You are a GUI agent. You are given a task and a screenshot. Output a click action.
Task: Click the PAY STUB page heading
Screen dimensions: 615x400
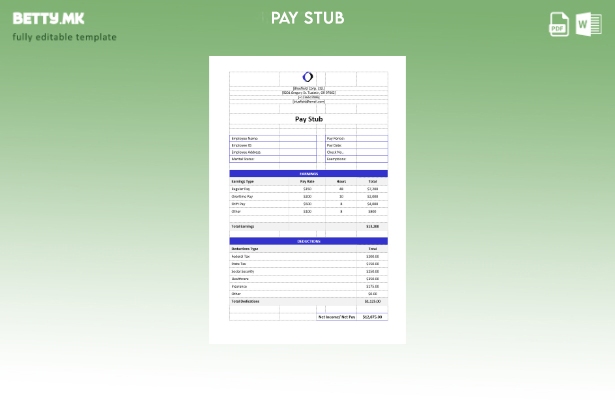click(307, 18)
